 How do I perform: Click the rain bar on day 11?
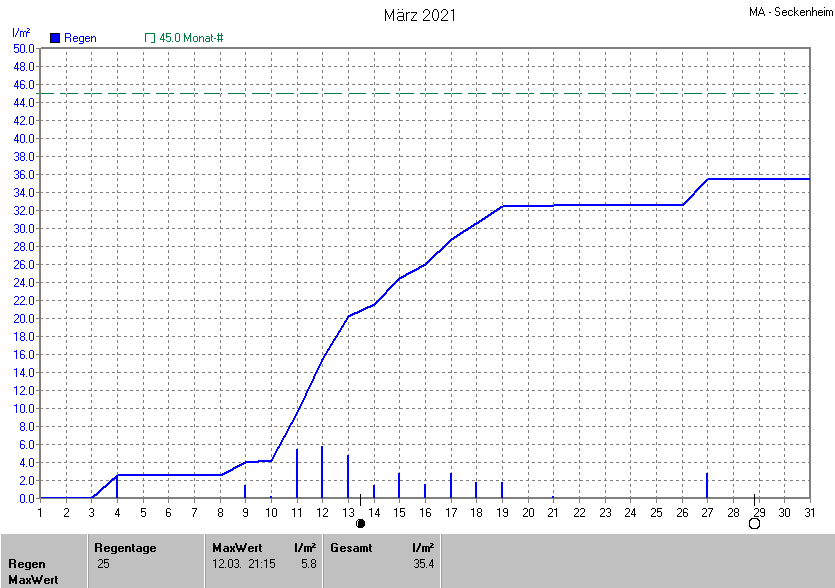click(x=297, y=475)
